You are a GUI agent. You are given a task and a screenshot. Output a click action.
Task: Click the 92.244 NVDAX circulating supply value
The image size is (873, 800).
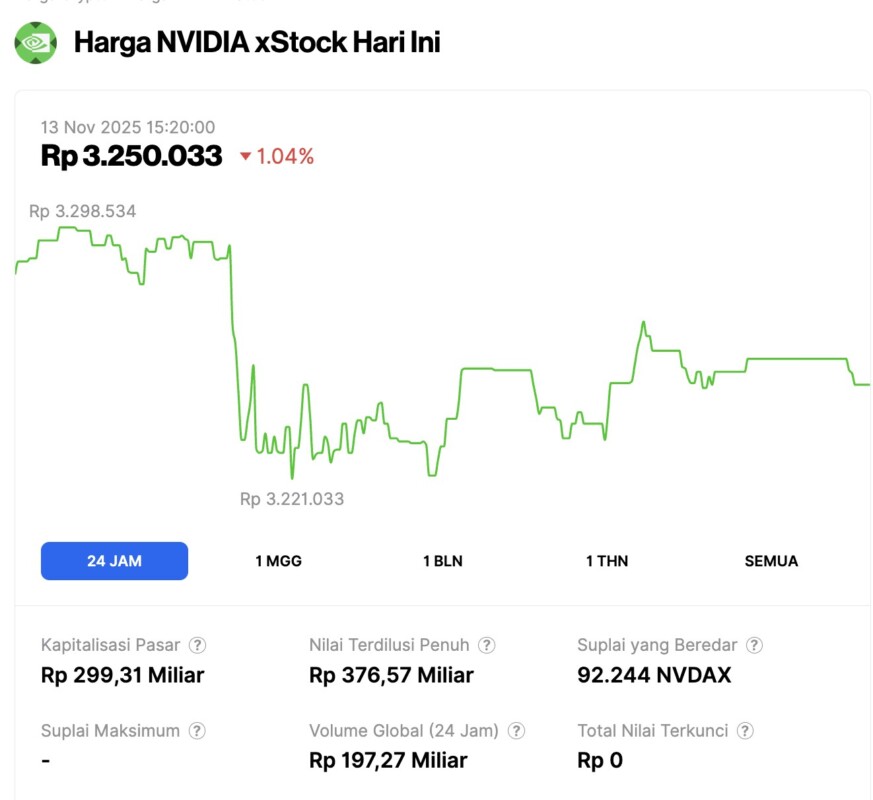(x=654, y=675)
